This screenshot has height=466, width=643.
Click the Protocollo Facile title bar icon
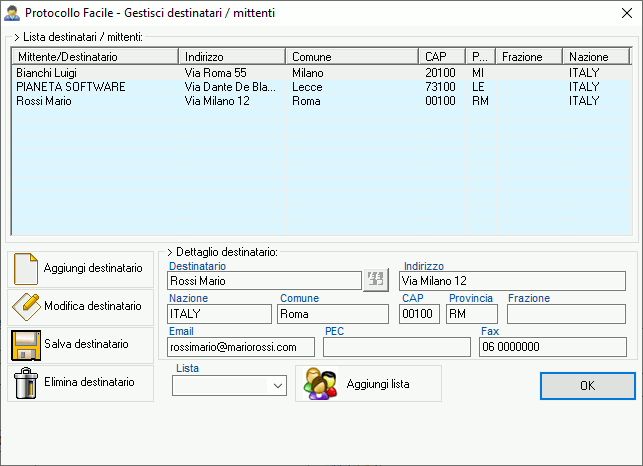pyautogui.click(x=13, y=13)
